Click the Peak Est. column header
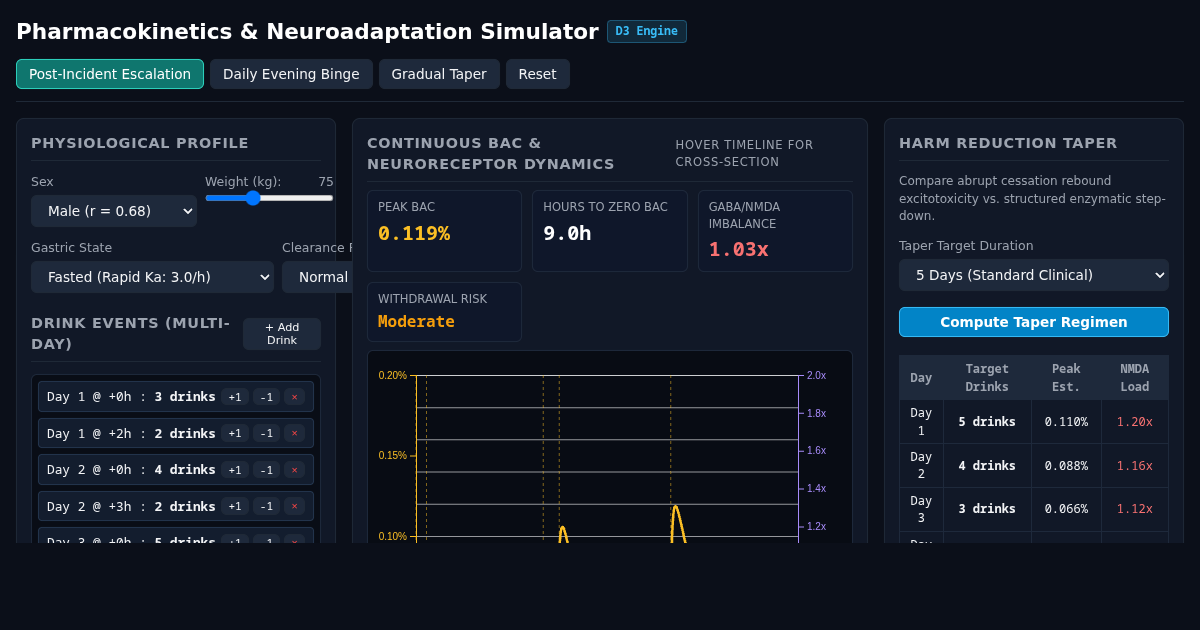 (1066, 378)
